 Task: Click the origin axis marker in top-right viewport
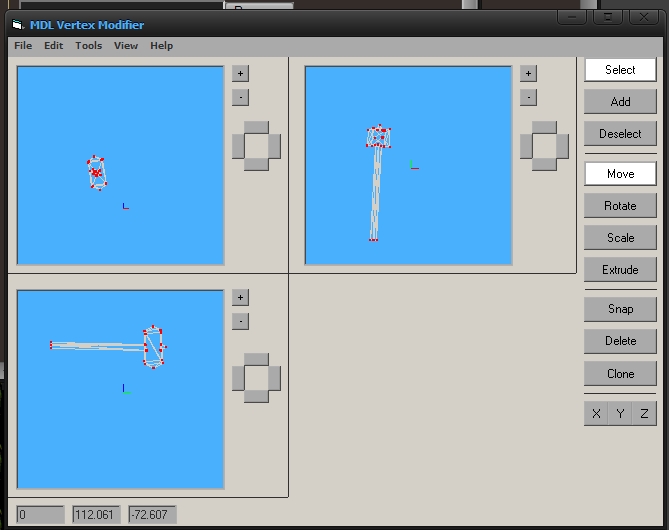pyautogui.click(x=414, y=165)
